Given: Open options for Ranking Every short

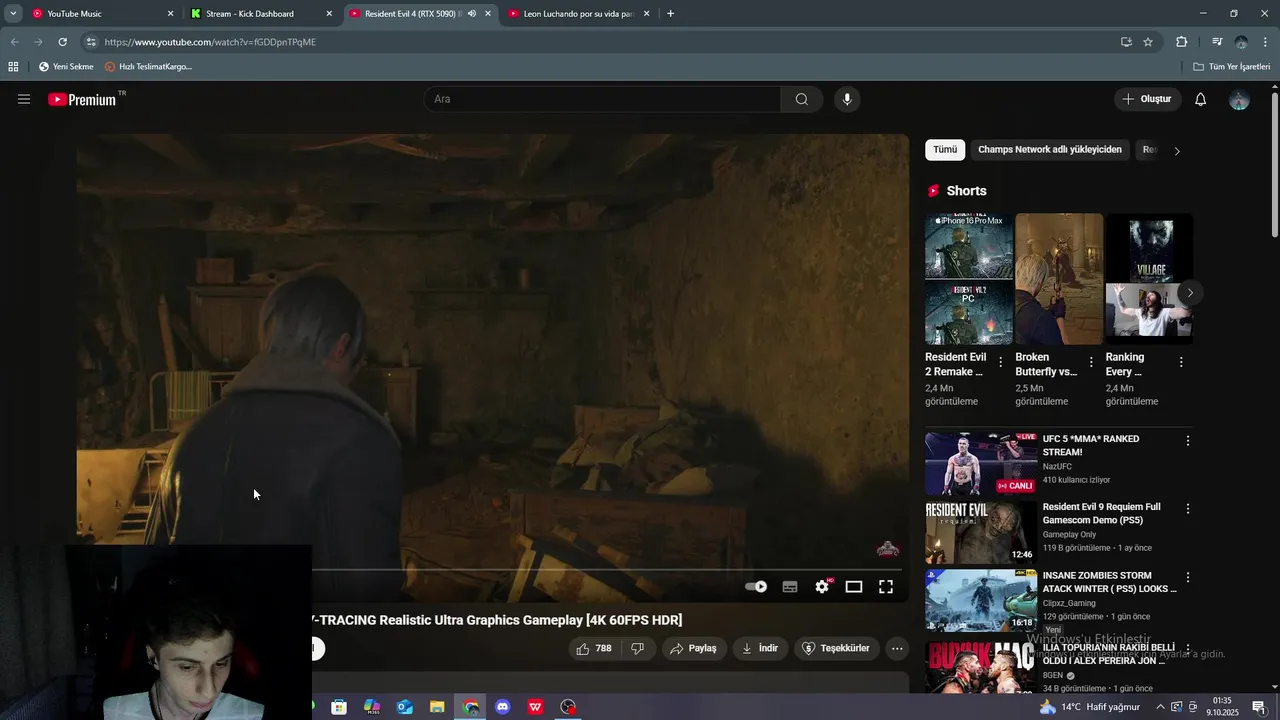Looking at the screenshot, I should tap(1181, 362).
